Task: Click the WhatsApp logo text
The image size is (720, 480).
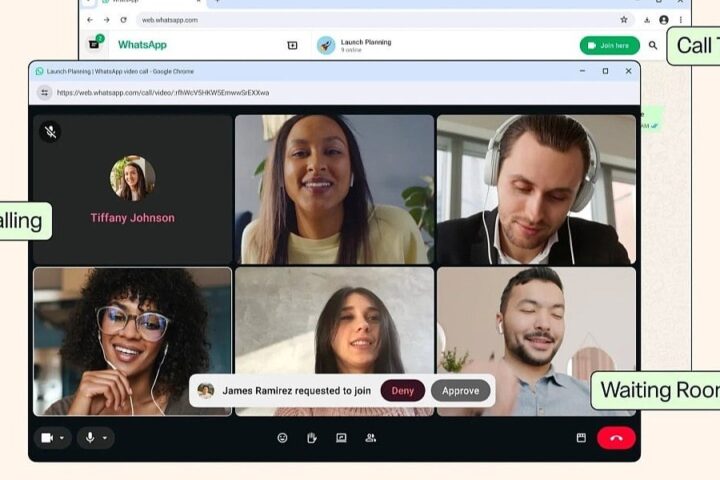Action: [x=142, y=45]
